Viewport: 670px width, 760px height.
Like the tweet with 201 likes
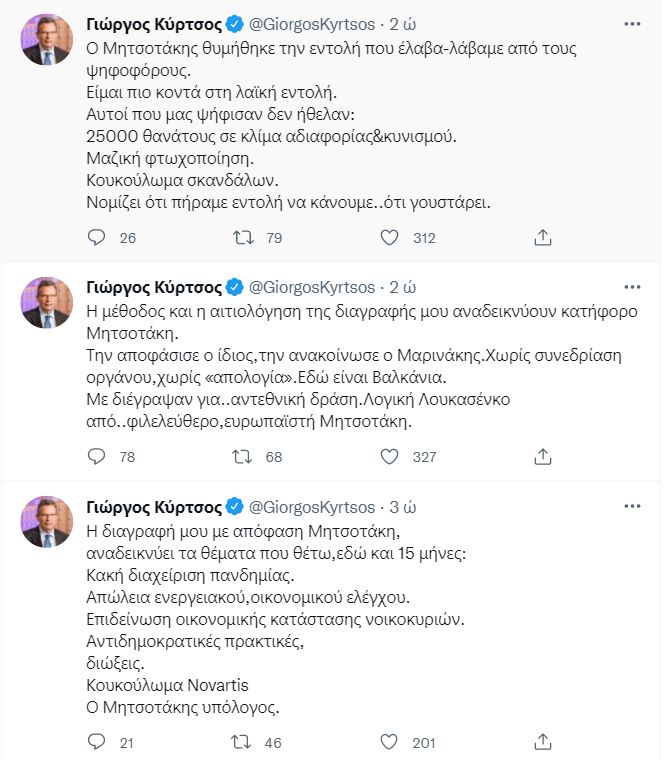392,741
